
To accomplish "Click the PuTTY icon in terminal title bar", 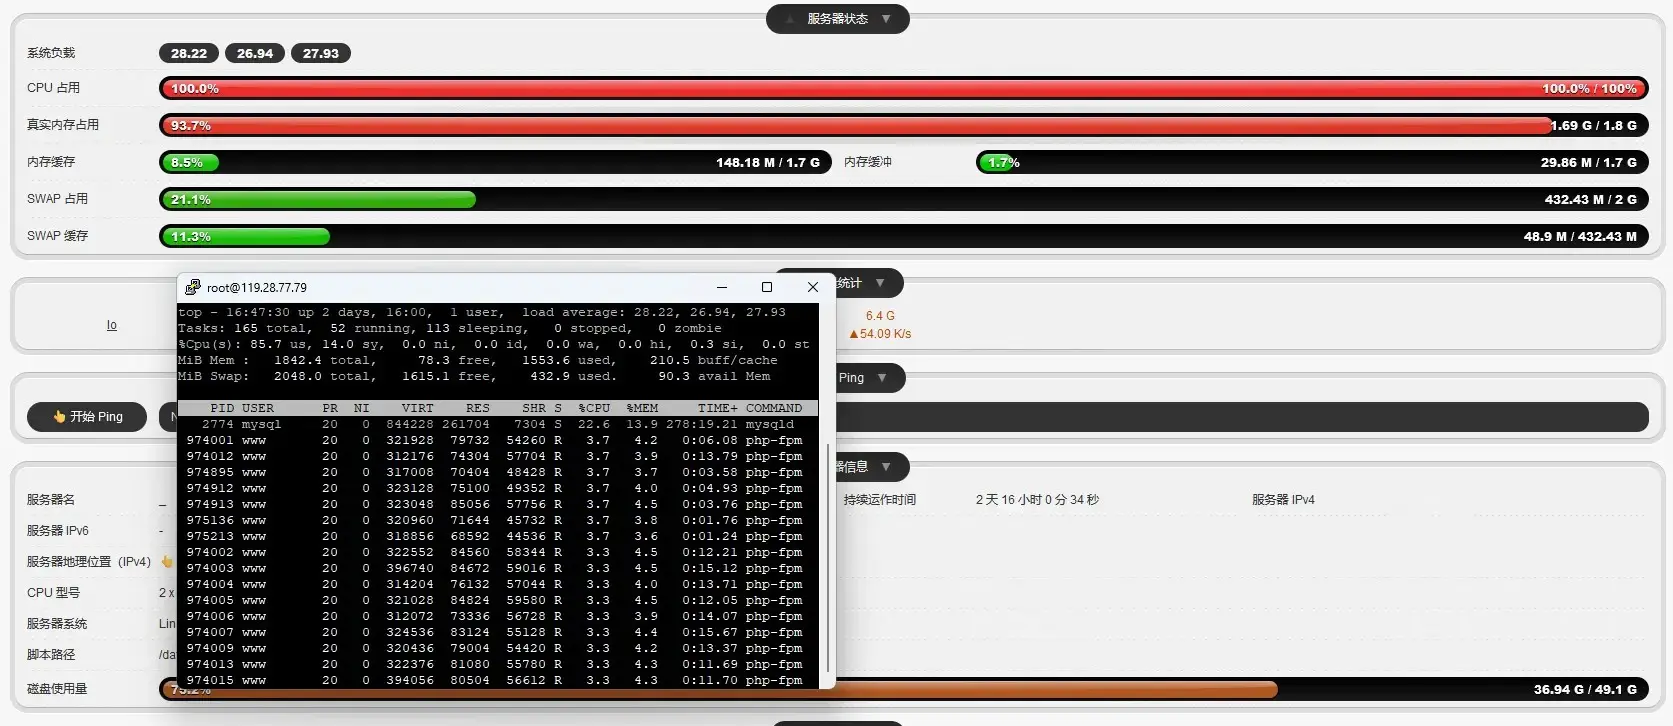I will (192, 287).
